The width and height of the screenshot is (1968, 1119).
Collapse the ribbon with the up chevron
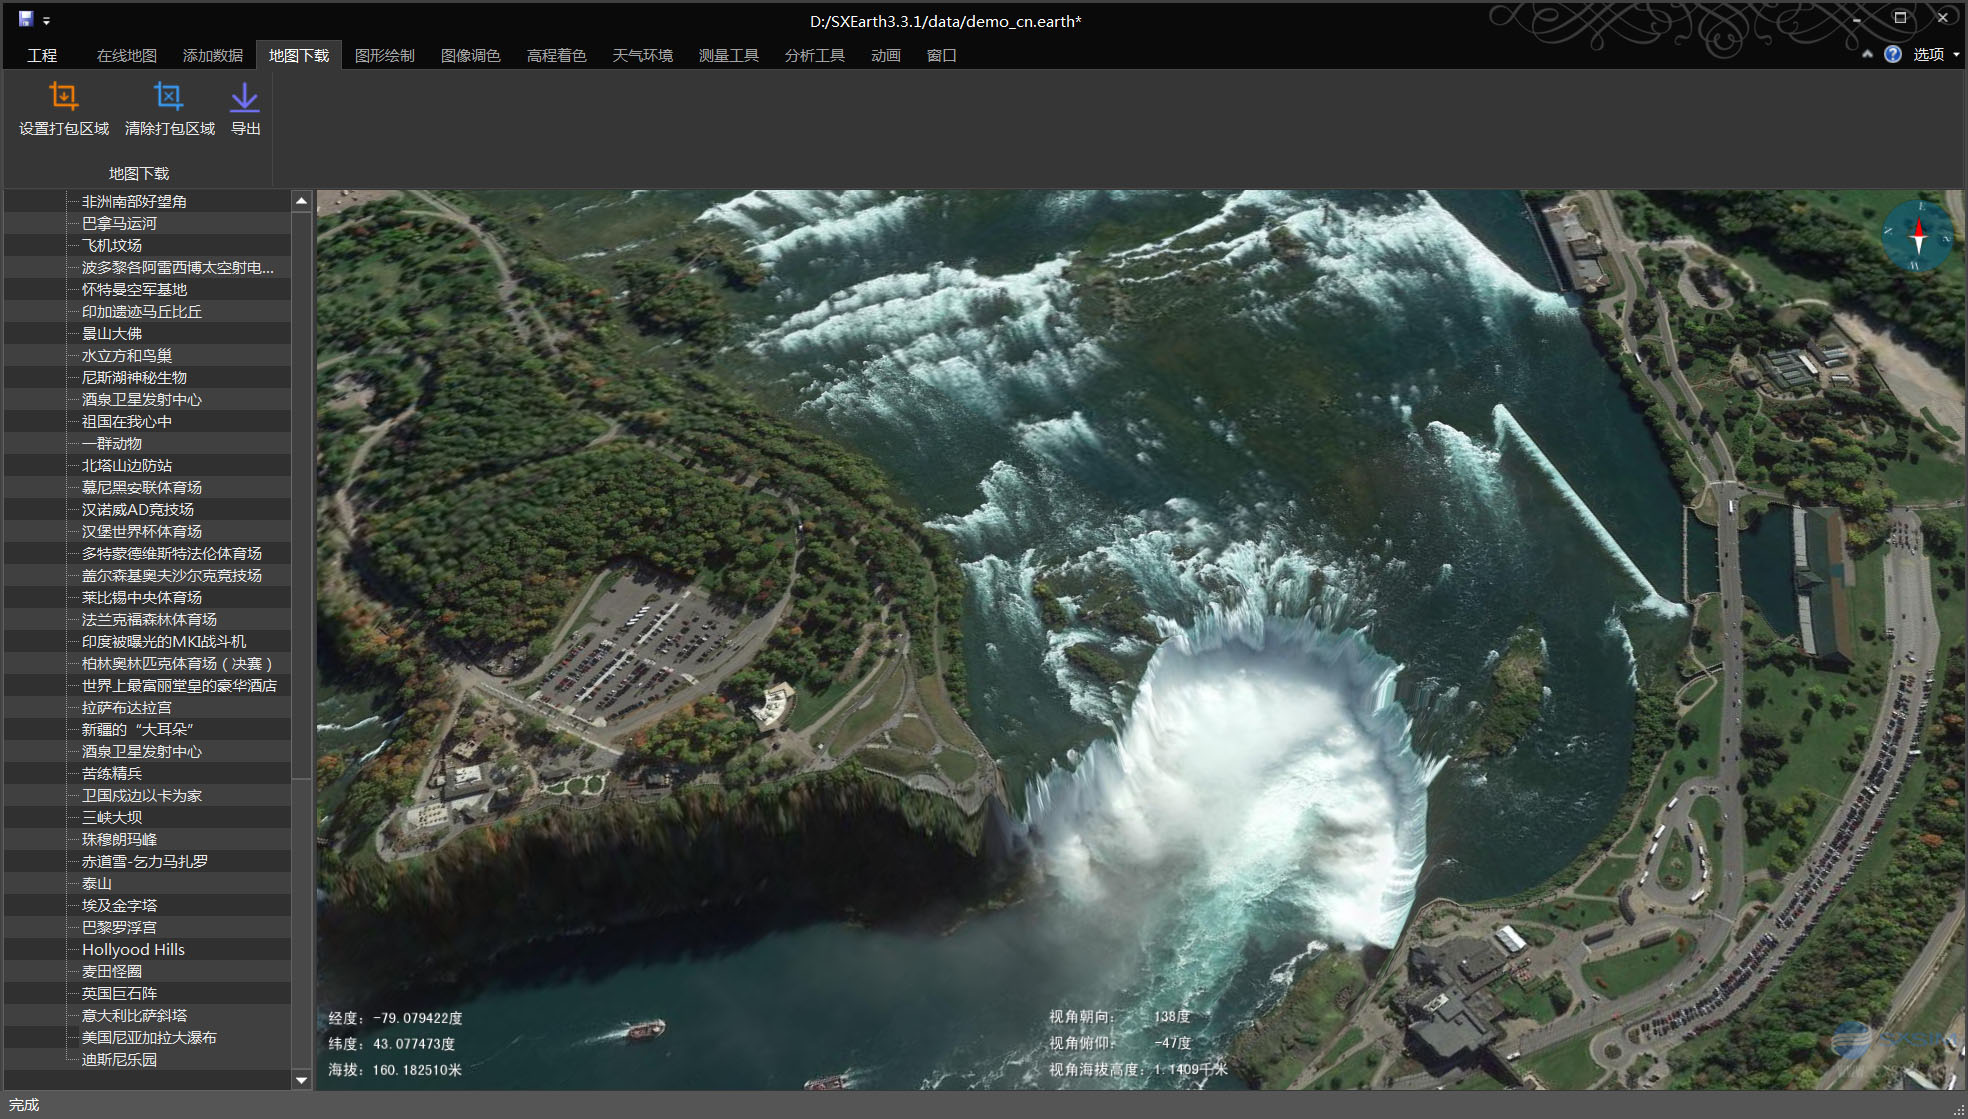(1867, 55)
